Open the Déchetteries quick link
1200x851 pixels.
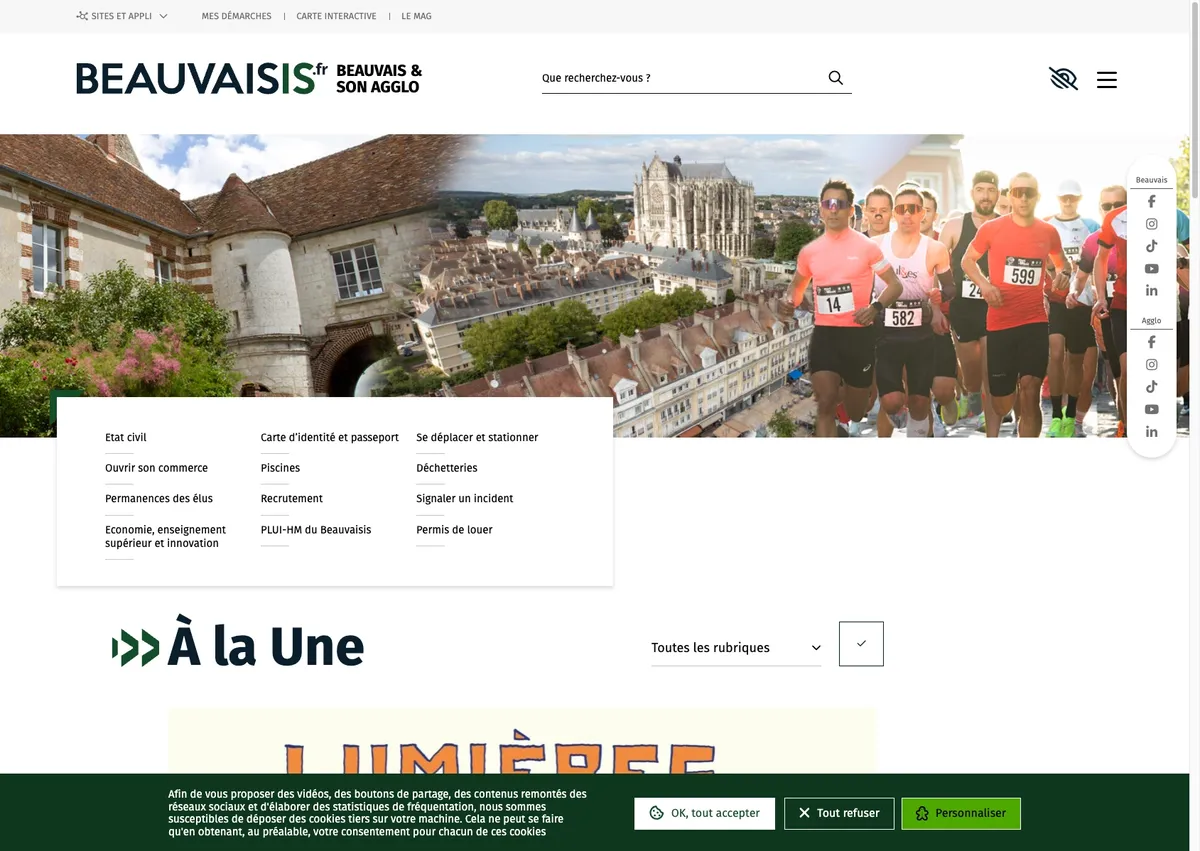pos(447,468)
